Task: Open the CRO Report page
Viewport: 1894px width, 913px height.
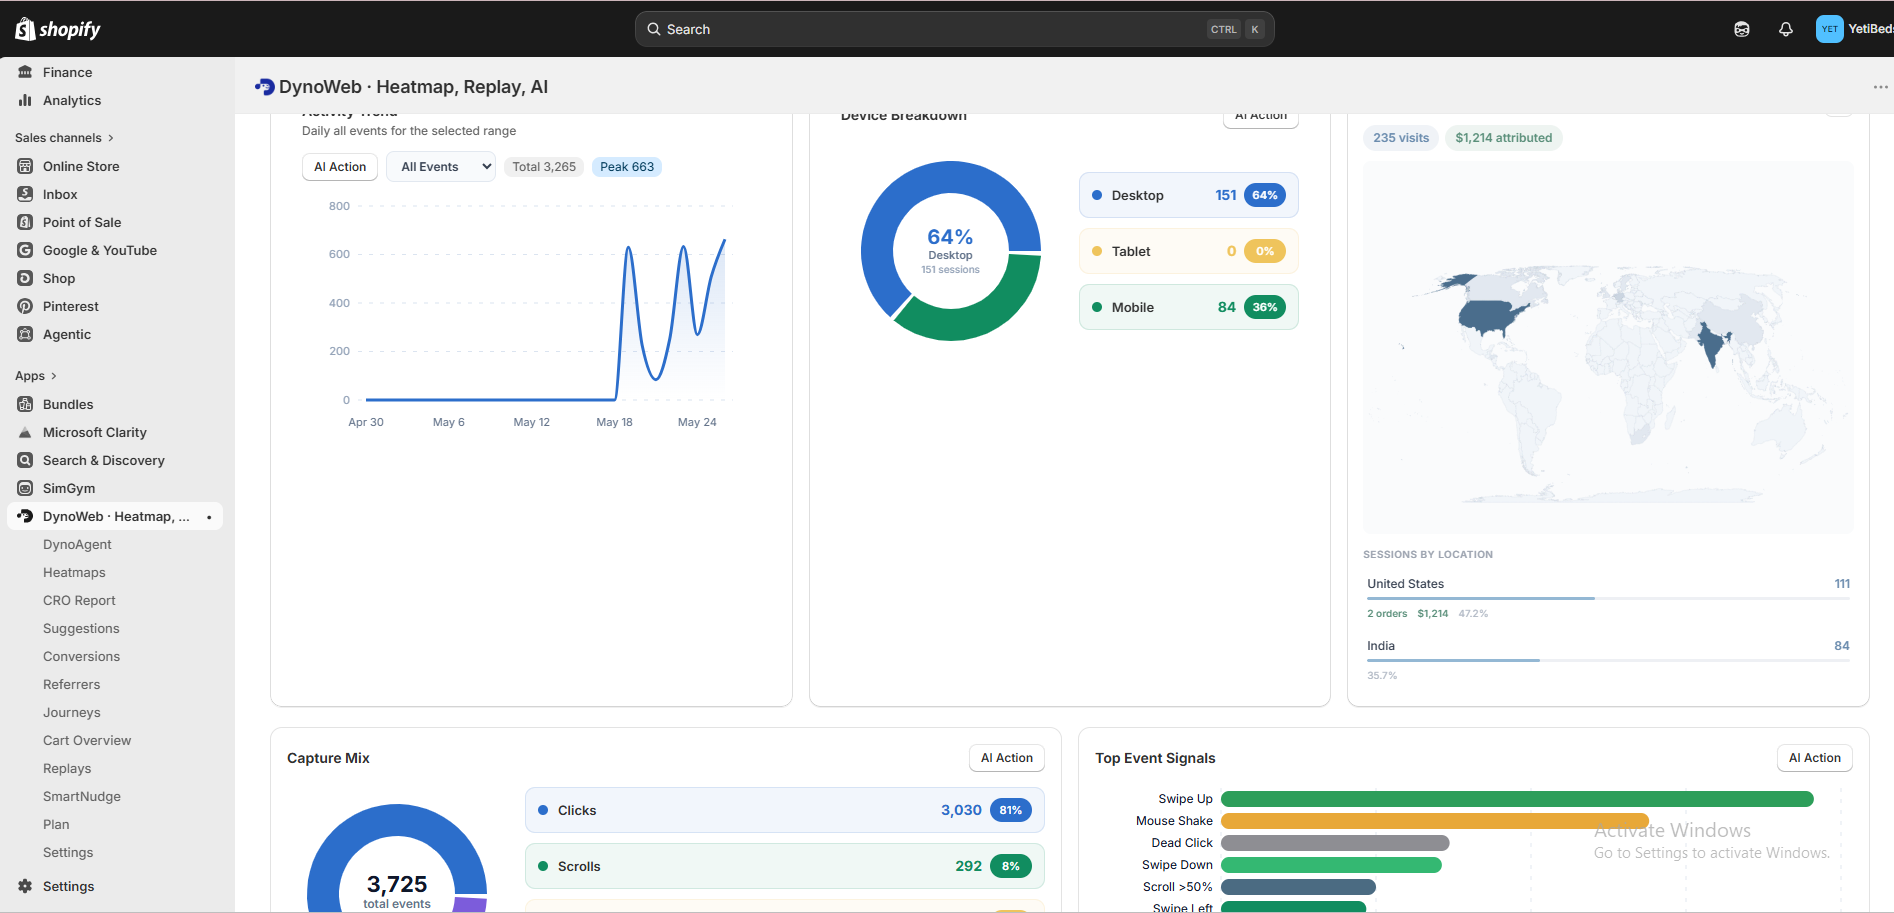Action: click(79, 600)
